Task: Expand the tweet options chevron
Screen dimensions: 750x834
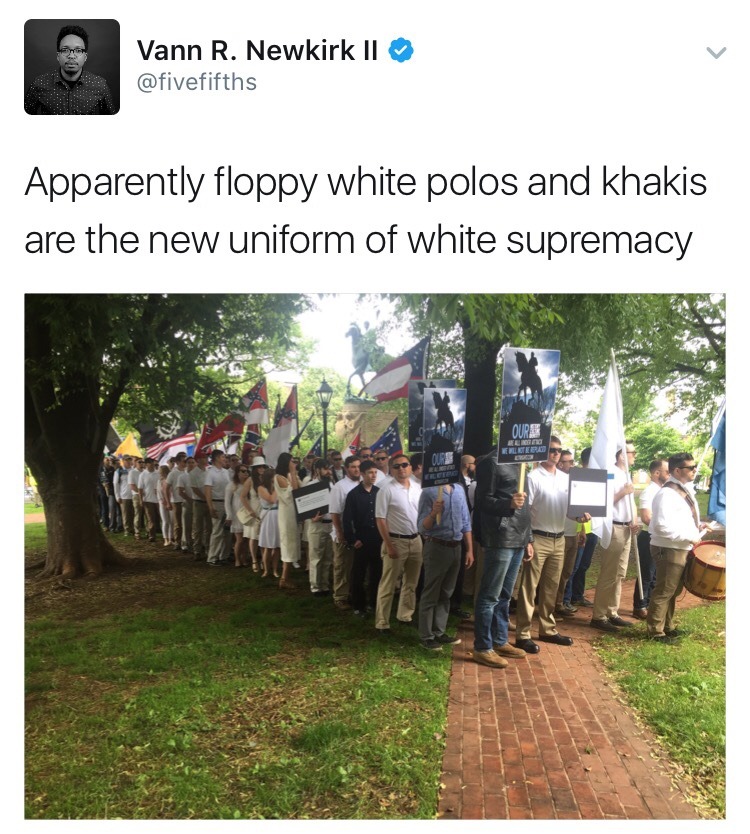Action: tap(716, 53)
